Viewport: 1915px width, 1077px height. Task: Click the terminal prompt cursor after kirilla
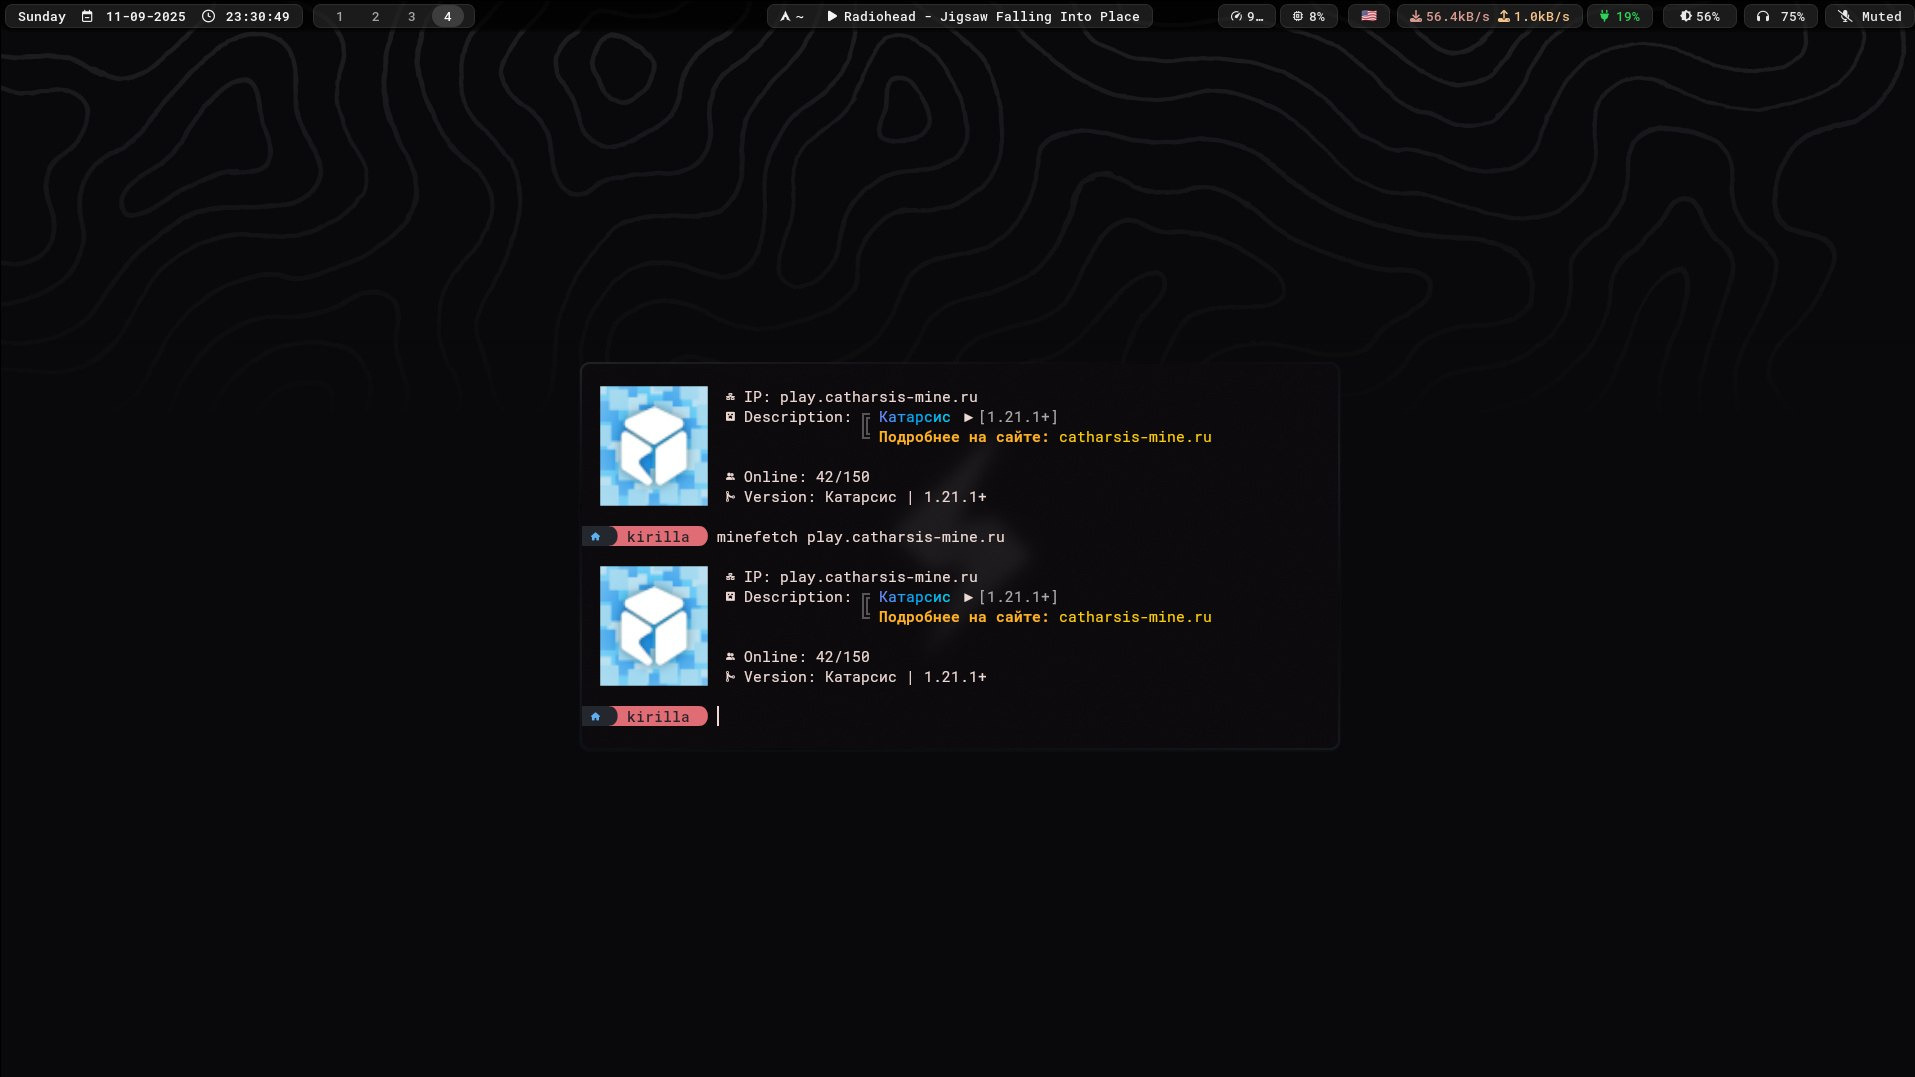(x=718, y=716)
